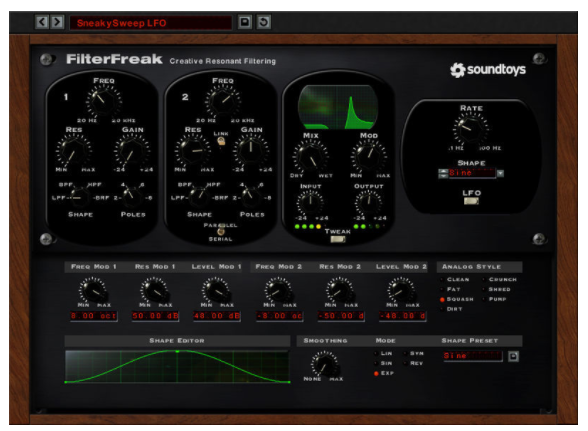Adjust filter 2 Gain knob
The height and width of the screenshot is (431, 588).
(251, 151)
